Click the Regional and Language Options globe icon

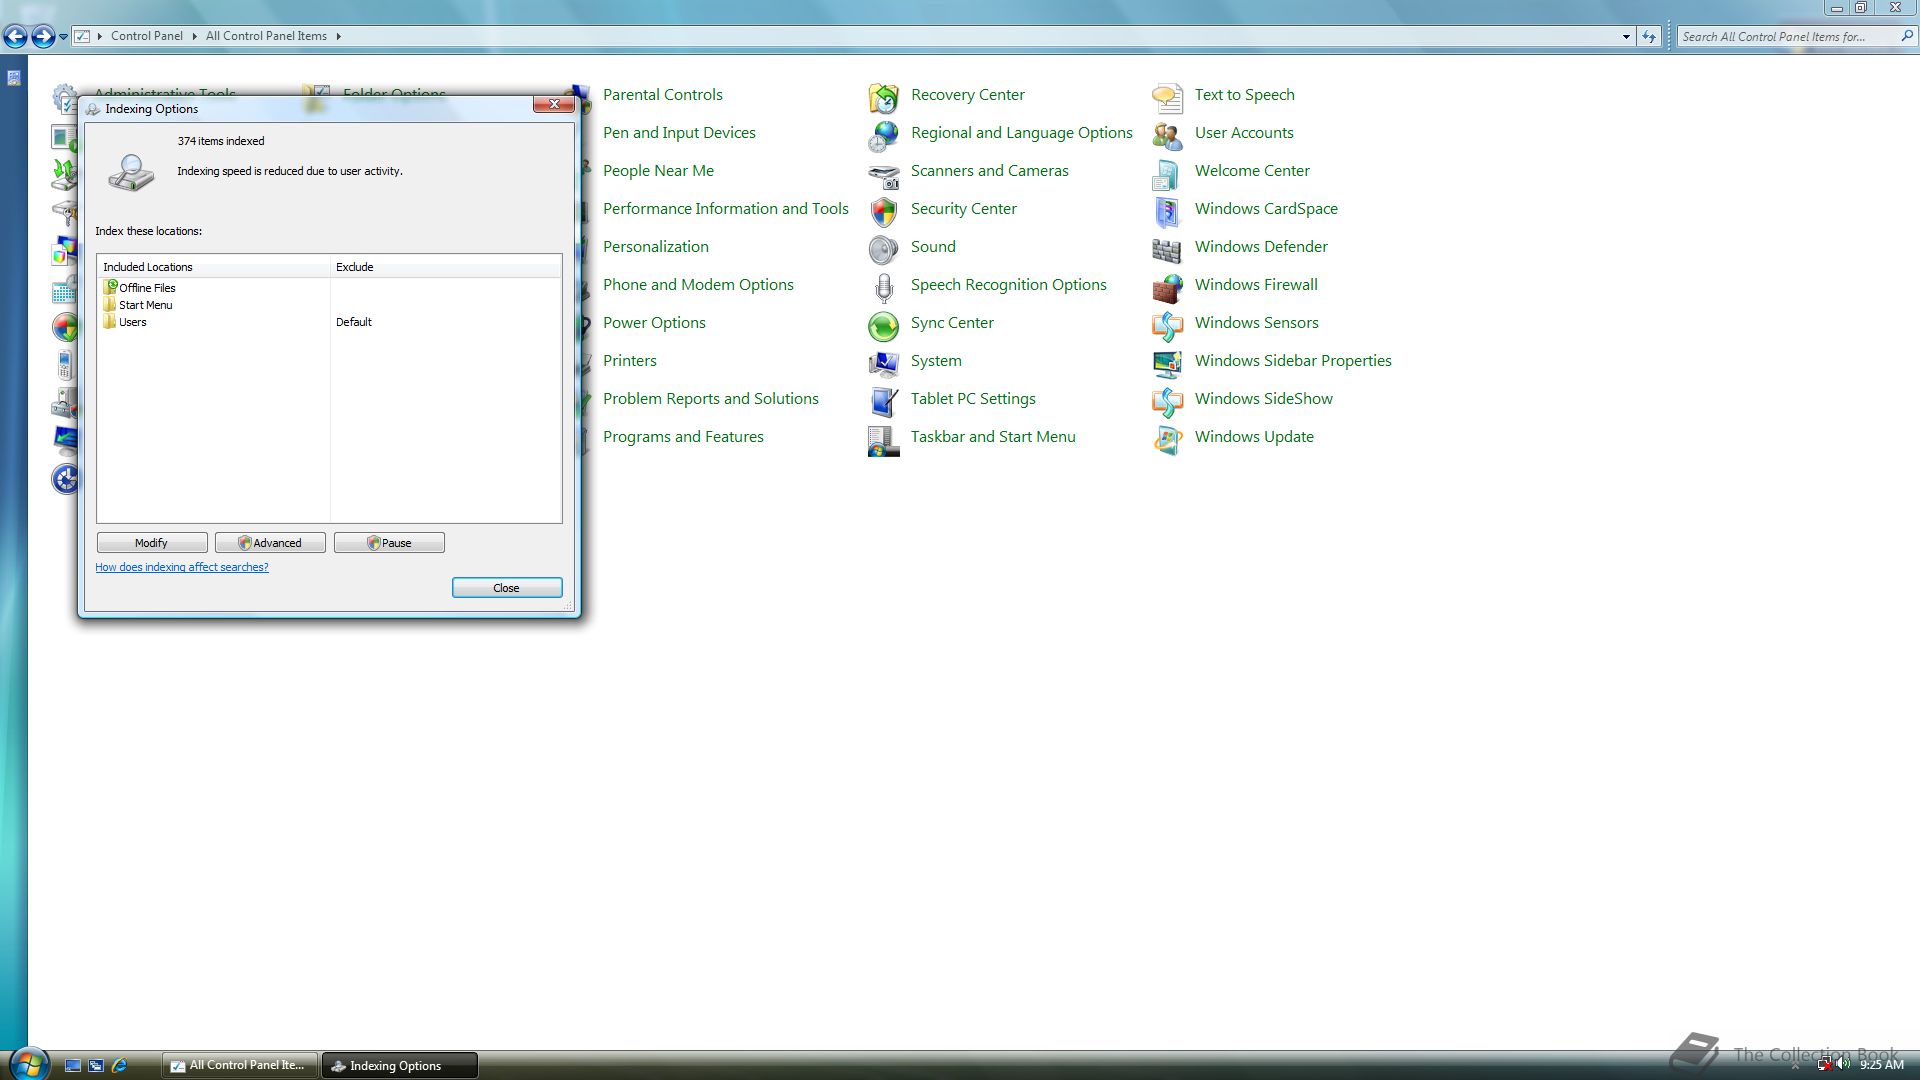[x=884, y=135]
